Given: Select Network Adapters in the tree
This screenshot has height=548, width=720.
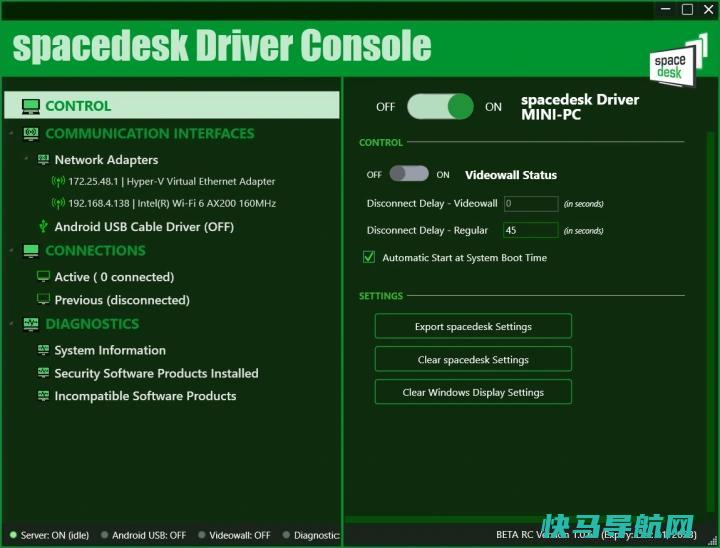Looking at the screenshot, I should (x=106, y=160).
